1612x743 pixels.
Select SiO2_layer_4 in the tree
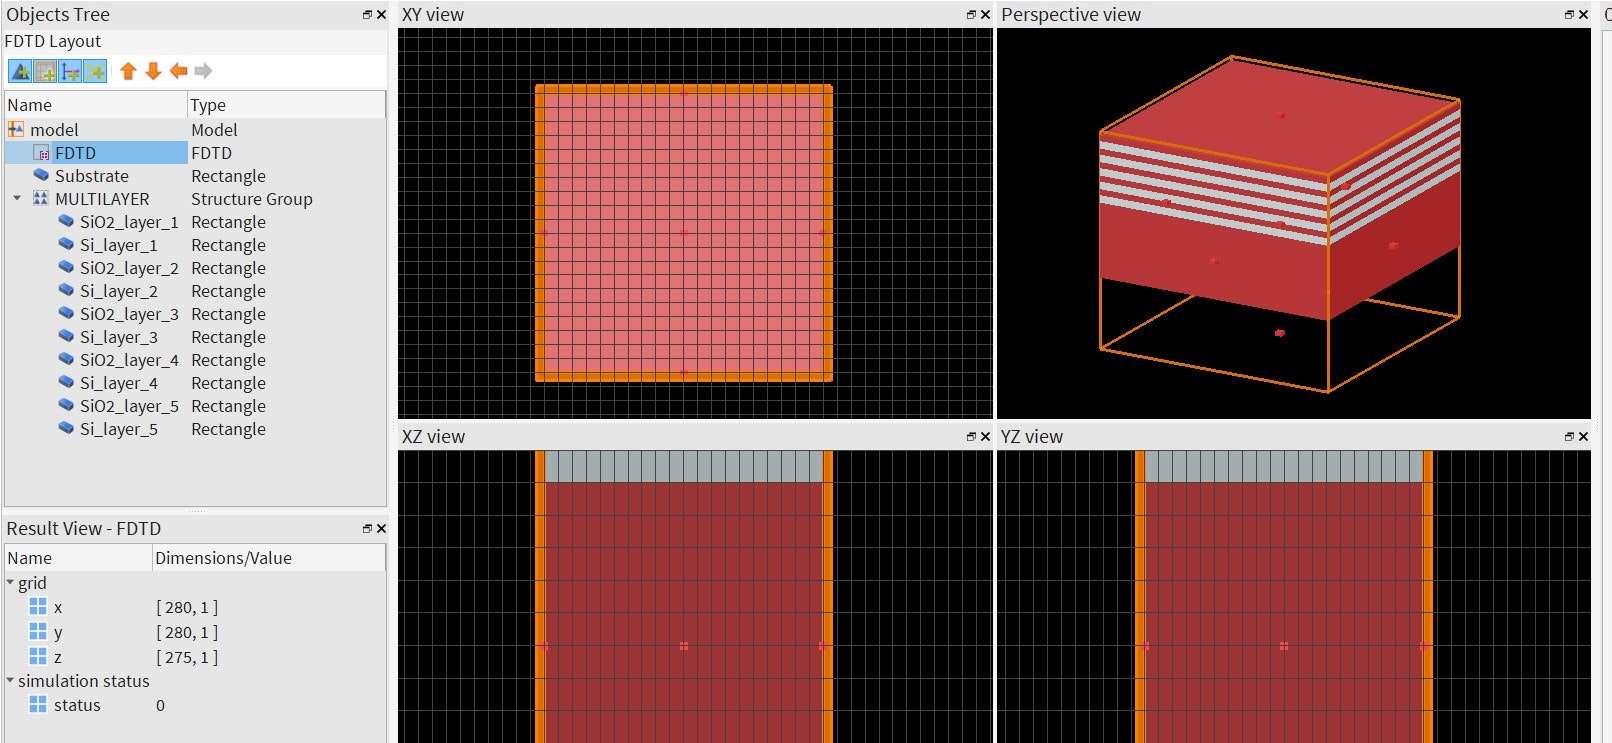(x=129, y=360)
